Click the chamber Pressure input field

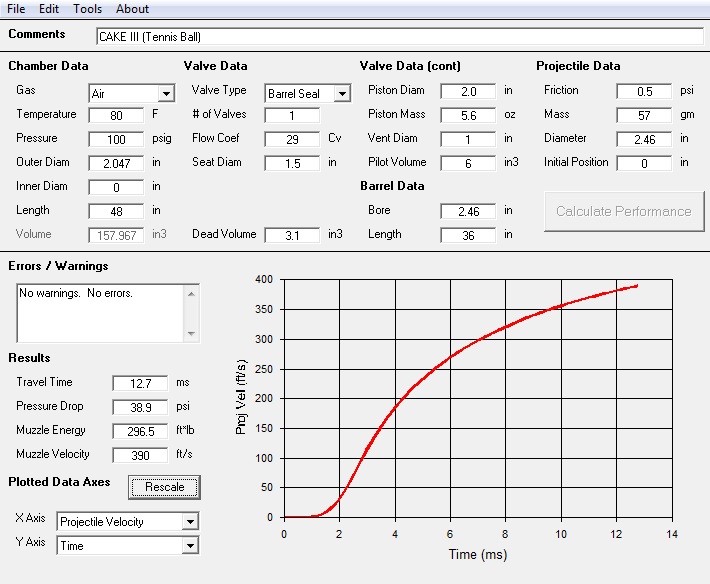click(116, 139)
